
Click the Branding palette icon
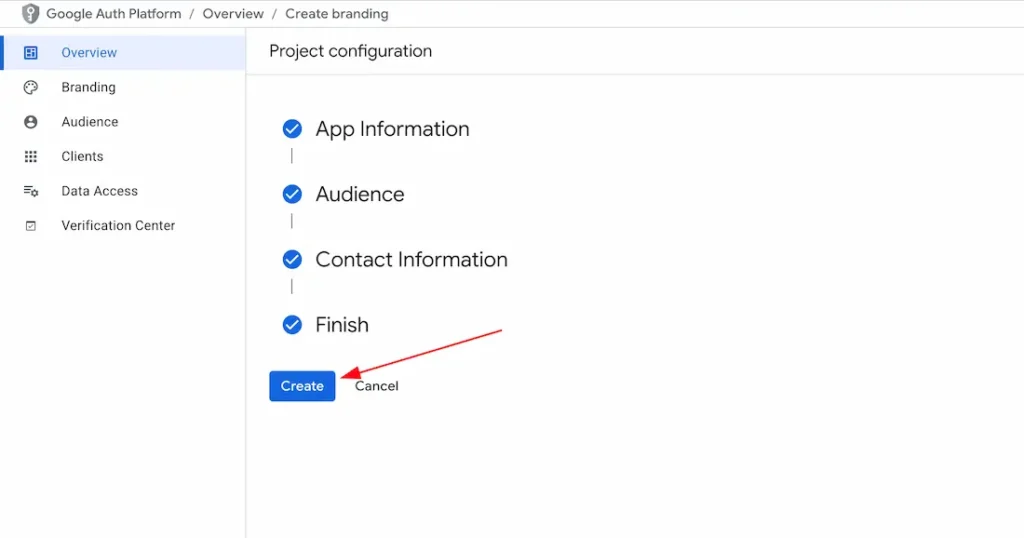click(31, 88)
